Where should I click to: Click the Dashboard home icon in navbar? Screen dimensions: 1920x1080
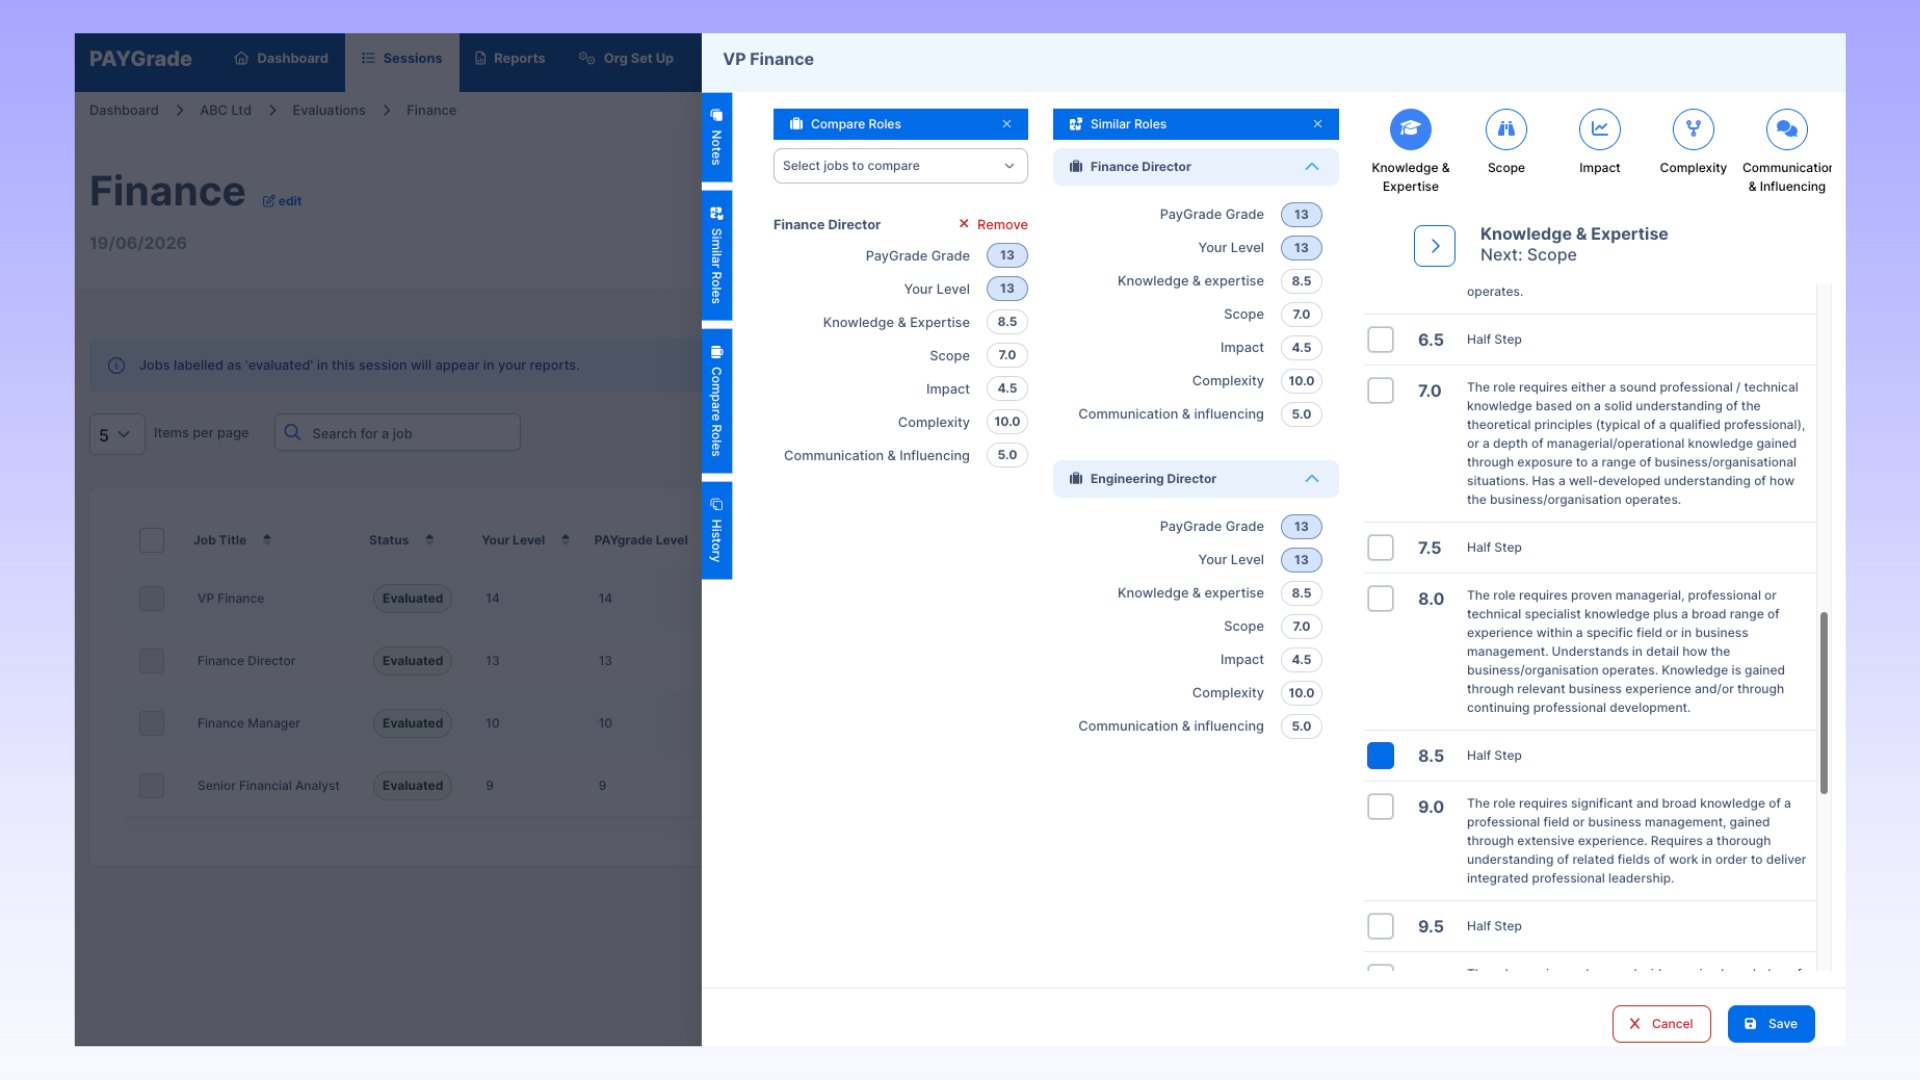241,58
